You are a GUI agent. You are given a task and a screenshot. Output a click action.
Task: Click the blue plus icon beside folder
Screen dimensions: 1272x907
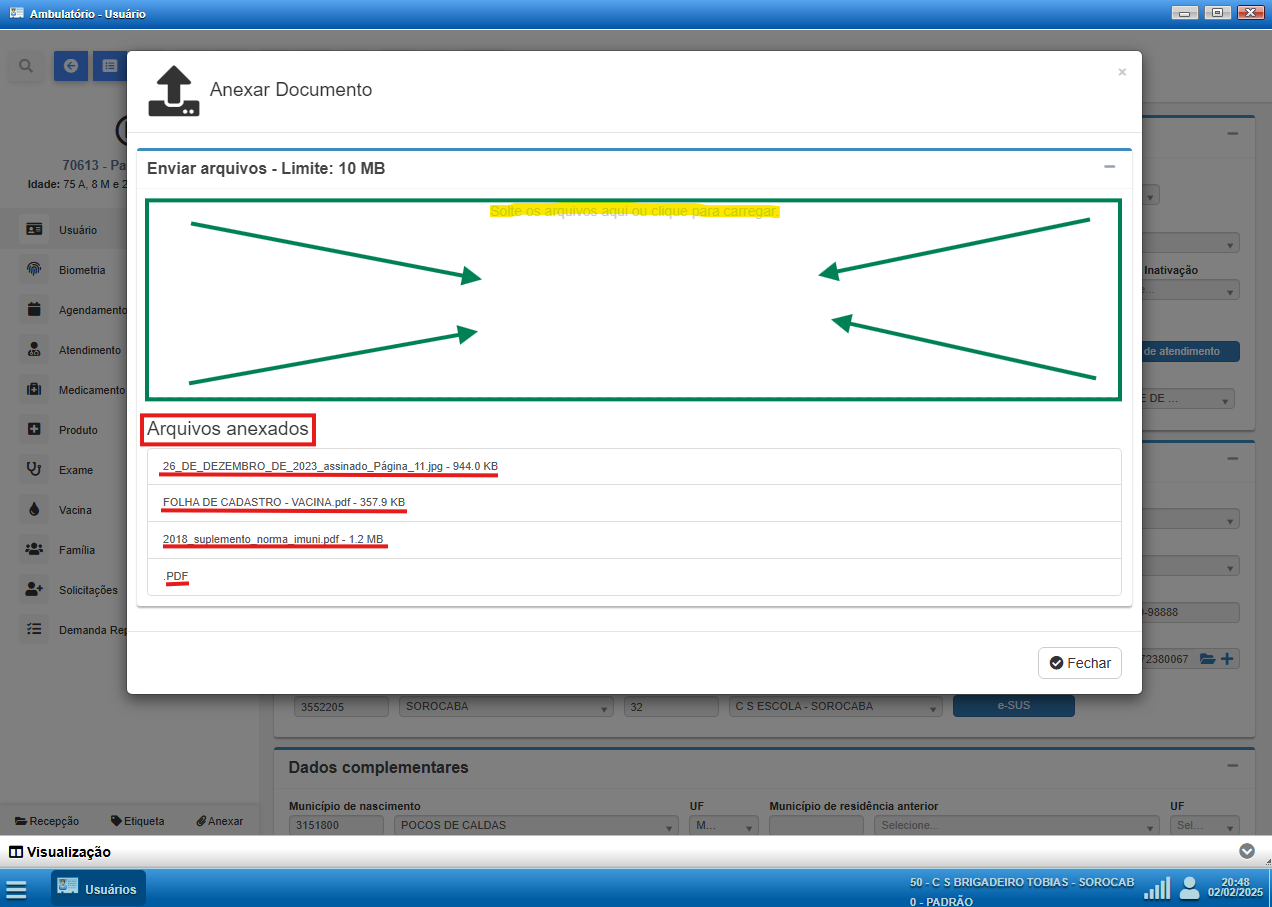tap(1228, 659)
